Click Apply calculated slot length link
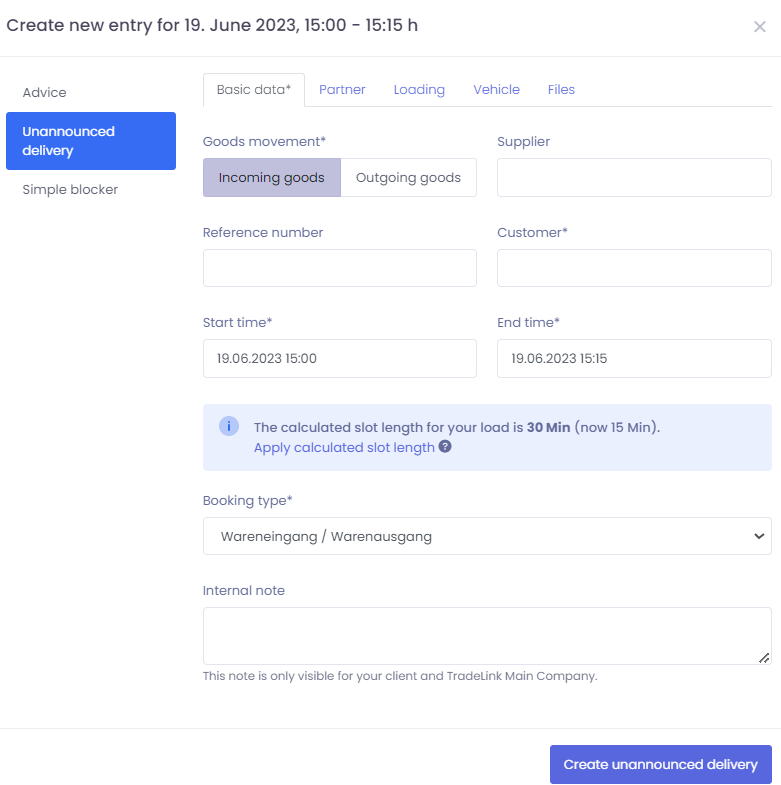 click(x=344, y=448)
